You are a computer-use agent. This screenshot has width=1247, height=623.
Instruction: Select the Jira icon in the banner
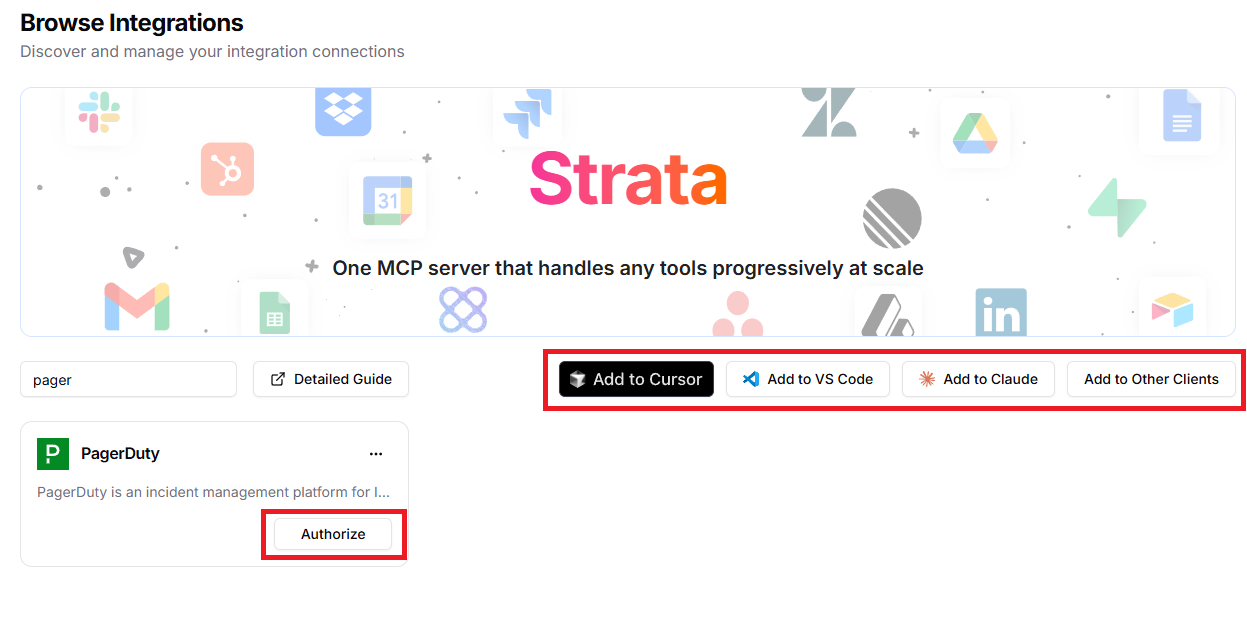click(528, 112)
